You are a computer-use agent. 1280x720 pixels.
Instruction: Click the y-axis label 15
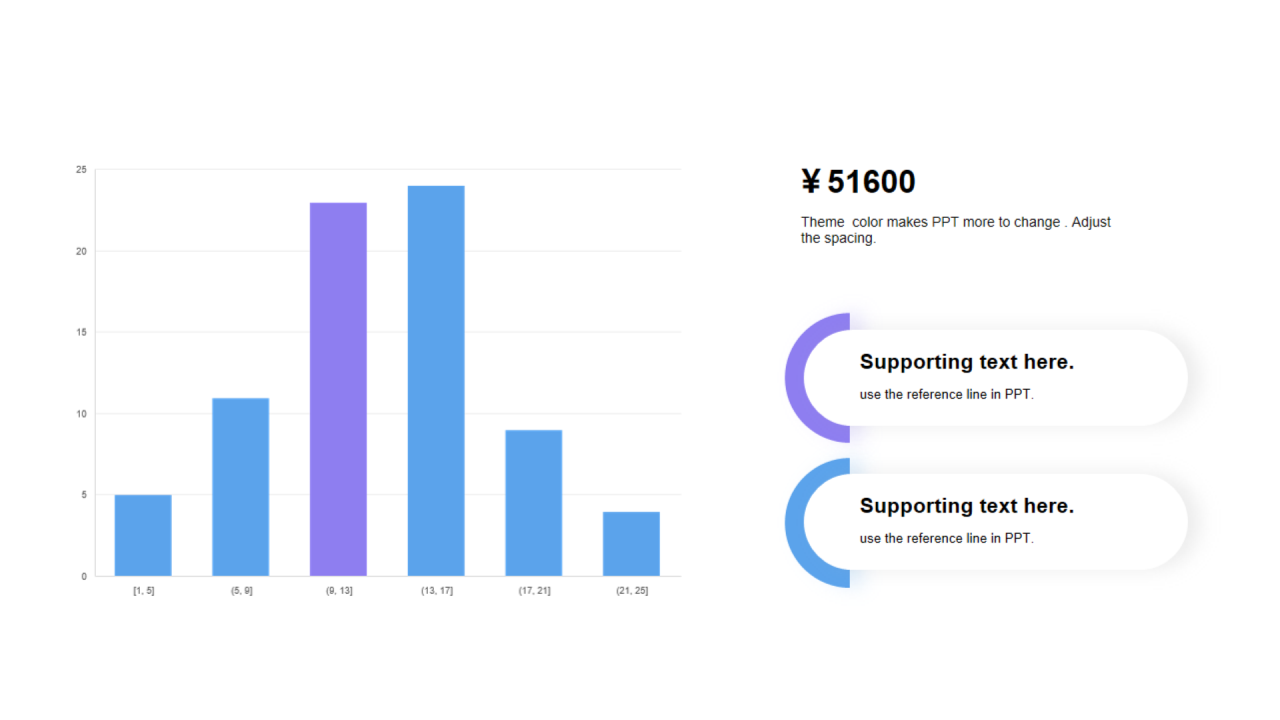(x=81, y=332)
